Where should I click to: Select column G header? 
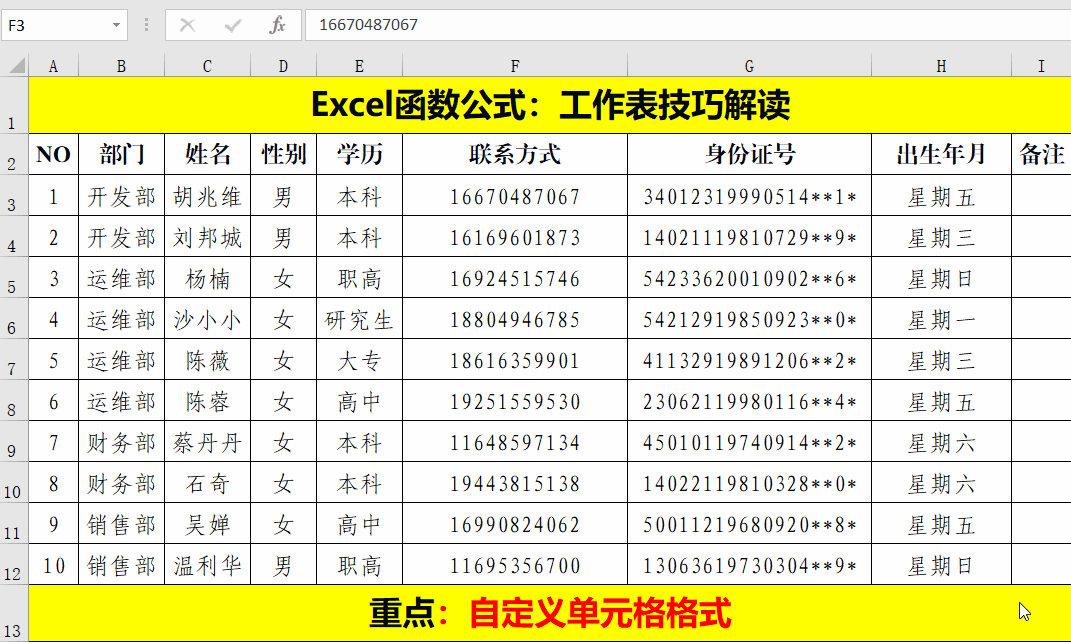pyautogui.click(x=749, y=66)
